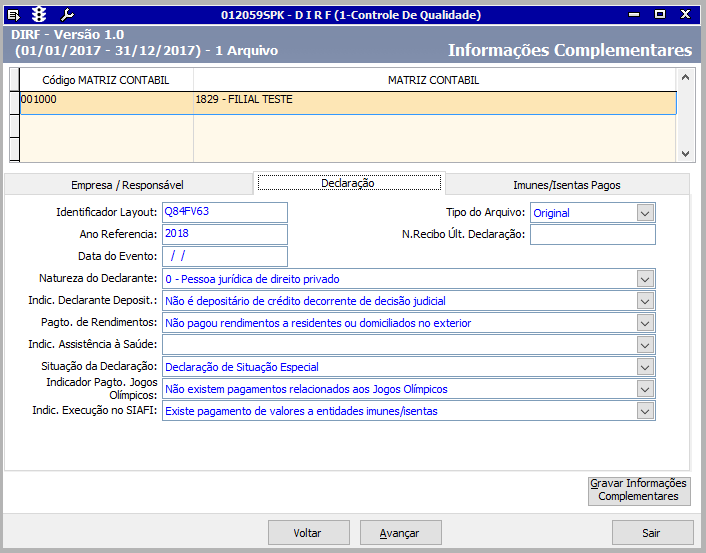Open Indic. Assistência à Saúde dropdown
Viewport: 706px width, 553px height.
[645, 345]
